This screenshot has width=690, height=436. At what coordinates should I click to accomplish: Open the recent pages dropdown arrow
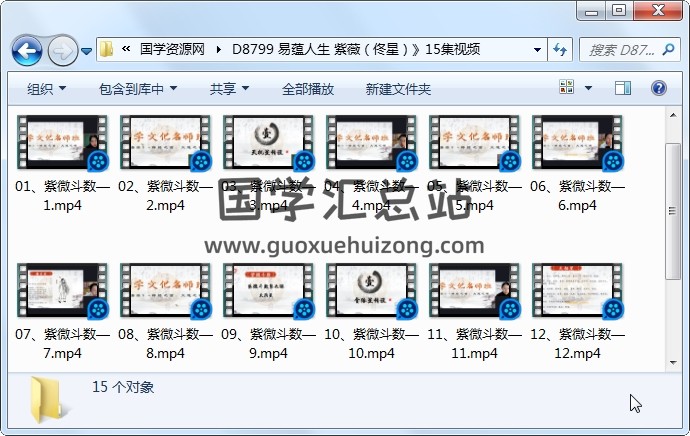(86, 50)
